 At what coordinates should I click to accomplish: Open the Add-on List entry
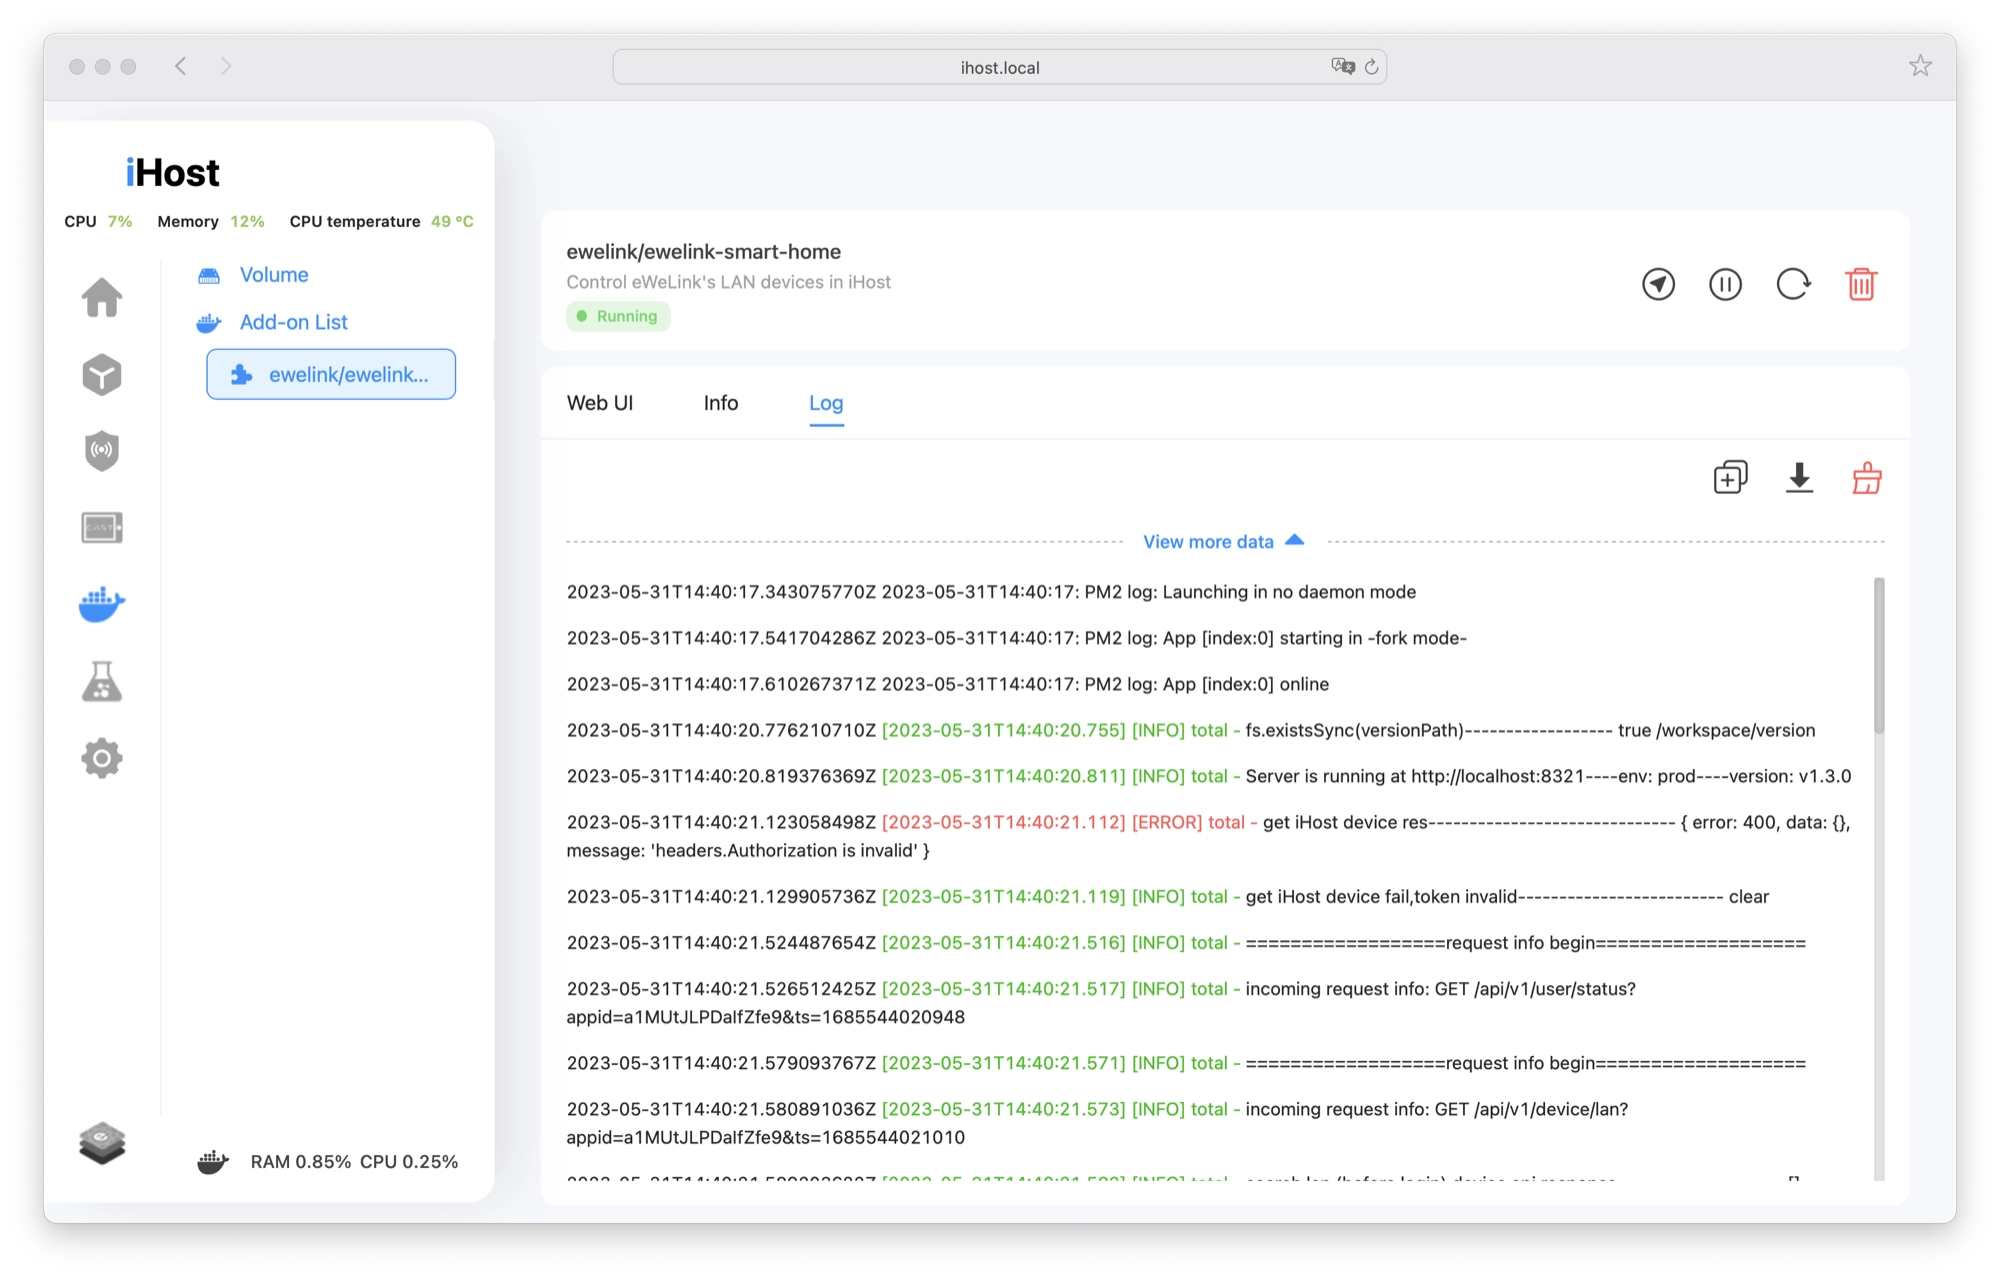294,322
